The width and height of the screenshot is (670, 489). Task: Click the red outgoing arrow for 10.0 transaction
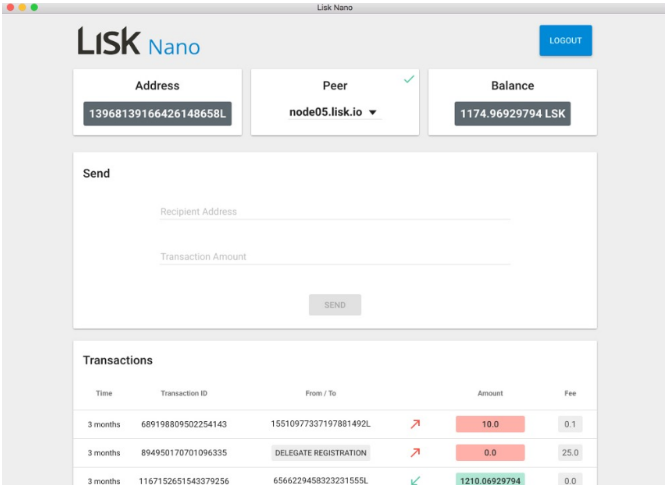[415, 424]
